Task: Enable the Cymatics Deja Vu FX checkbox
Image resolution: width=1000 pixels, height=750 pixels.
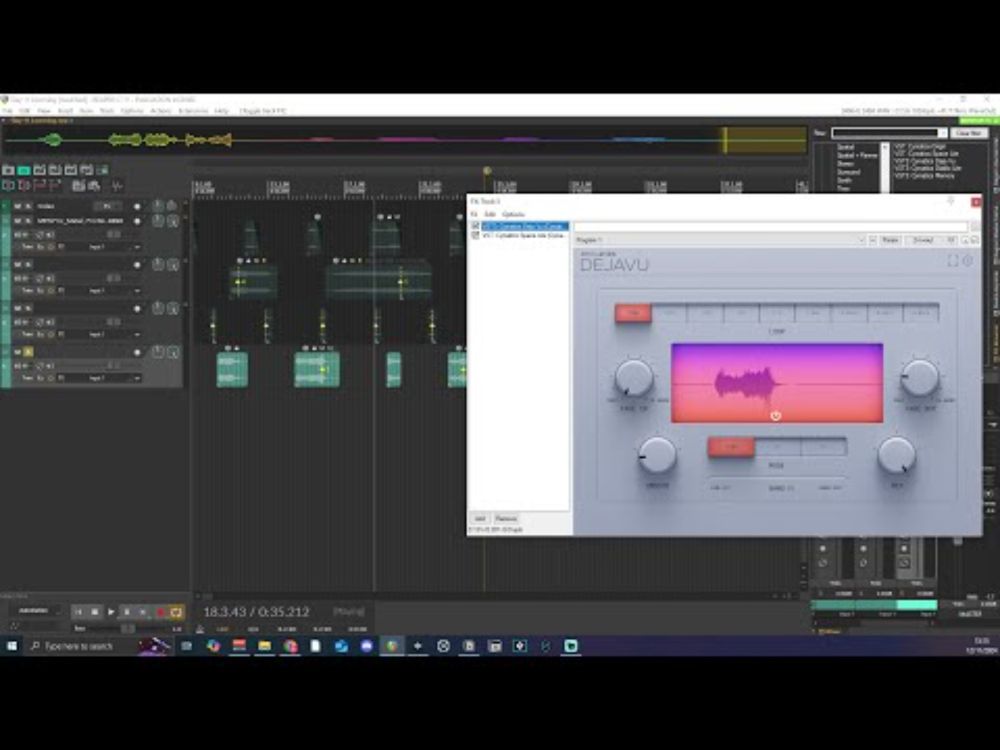Action: pyautogui.click(x=475, y=226)
